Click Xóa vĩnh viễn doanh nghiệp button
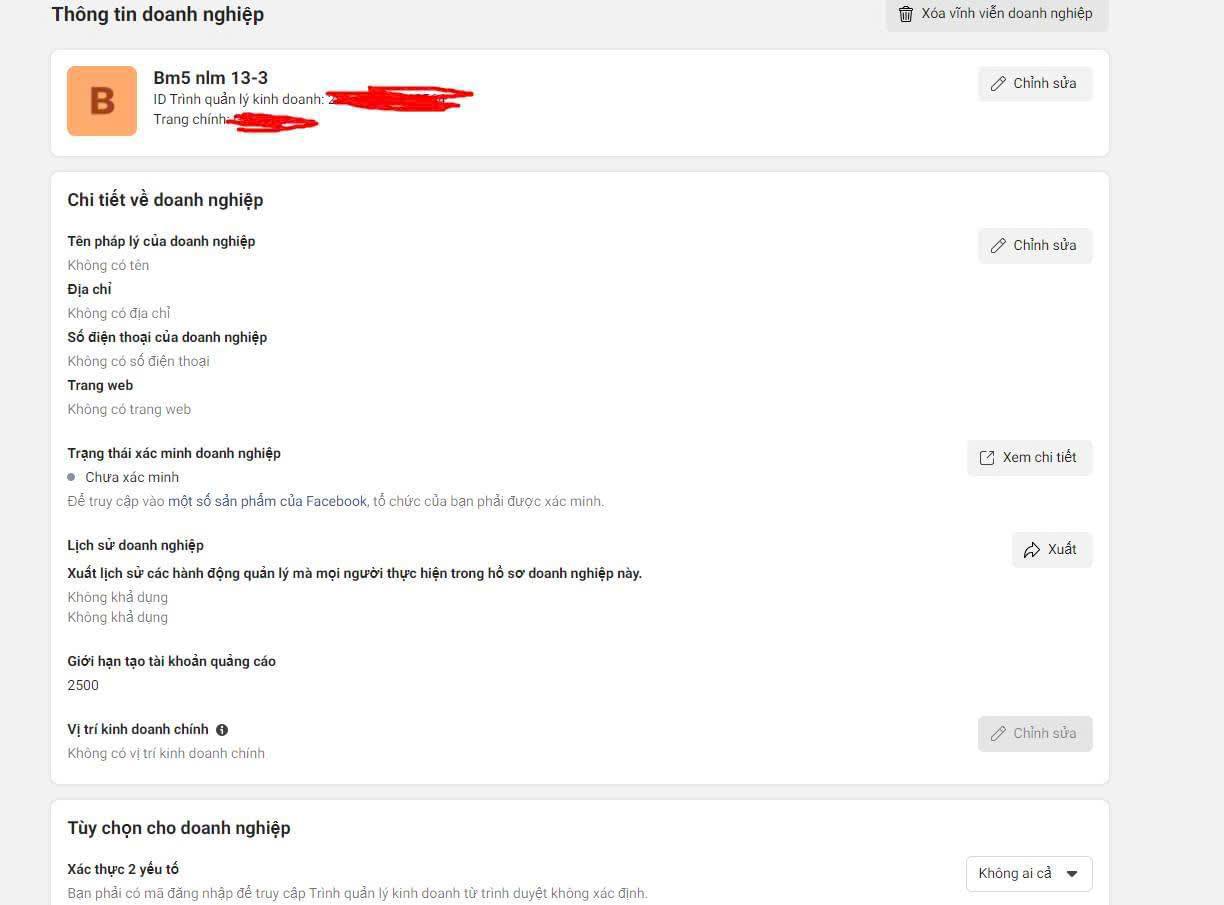 click(x=997, y=14)
